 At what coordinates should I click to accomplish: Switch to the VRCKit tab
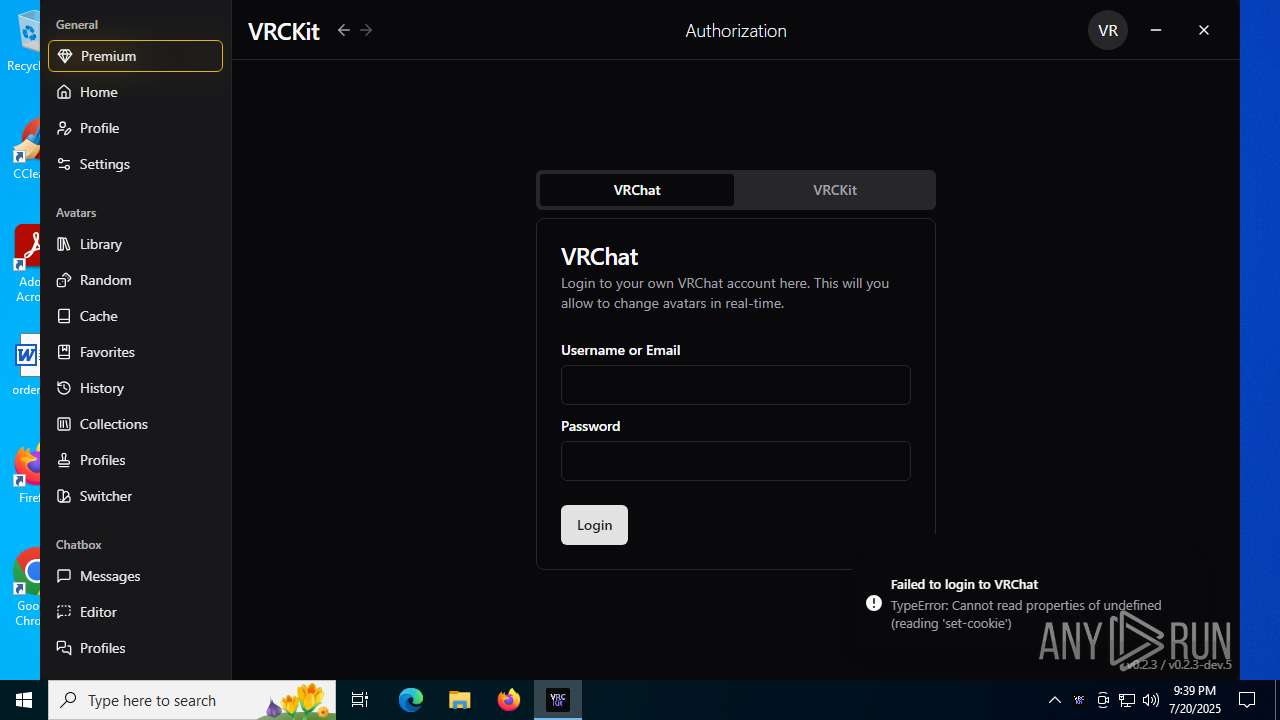pos(835,190)
